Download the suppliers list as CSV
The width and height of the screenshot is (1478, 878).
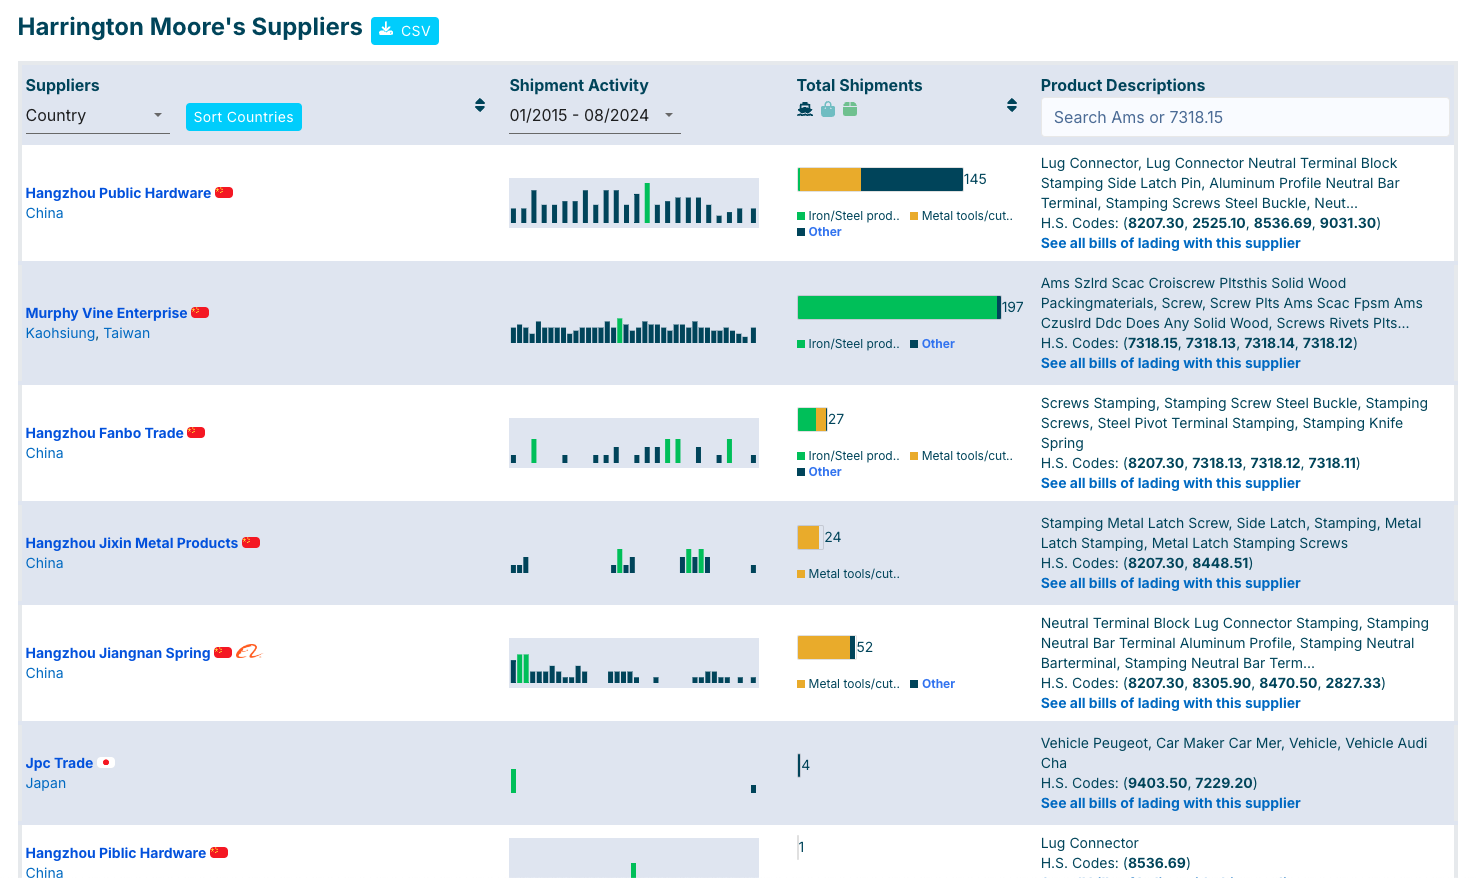coord(405,31)
